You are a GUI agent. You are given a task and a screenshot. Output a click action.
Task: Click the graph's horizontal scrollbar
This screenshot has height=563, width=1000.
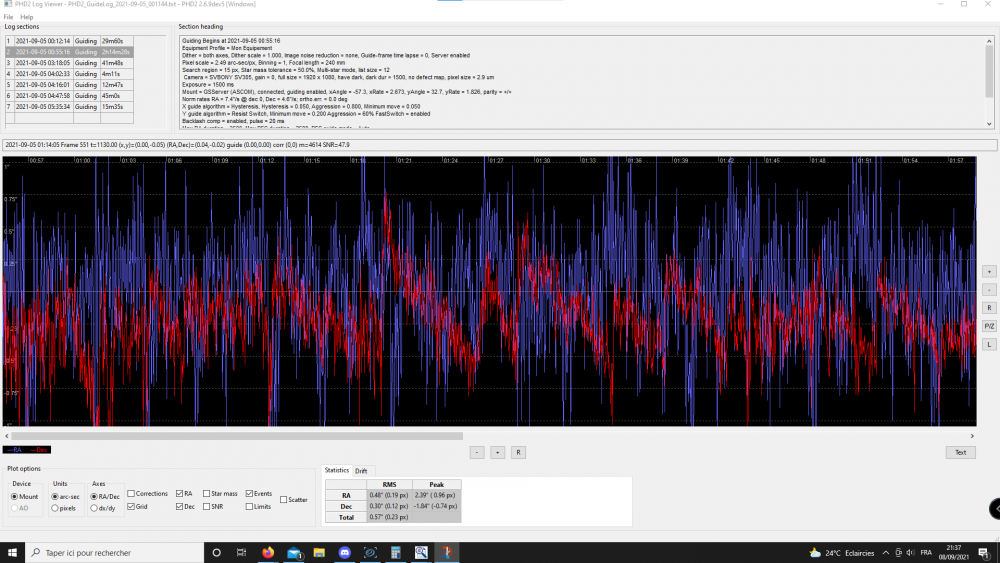tap(233, 436)
